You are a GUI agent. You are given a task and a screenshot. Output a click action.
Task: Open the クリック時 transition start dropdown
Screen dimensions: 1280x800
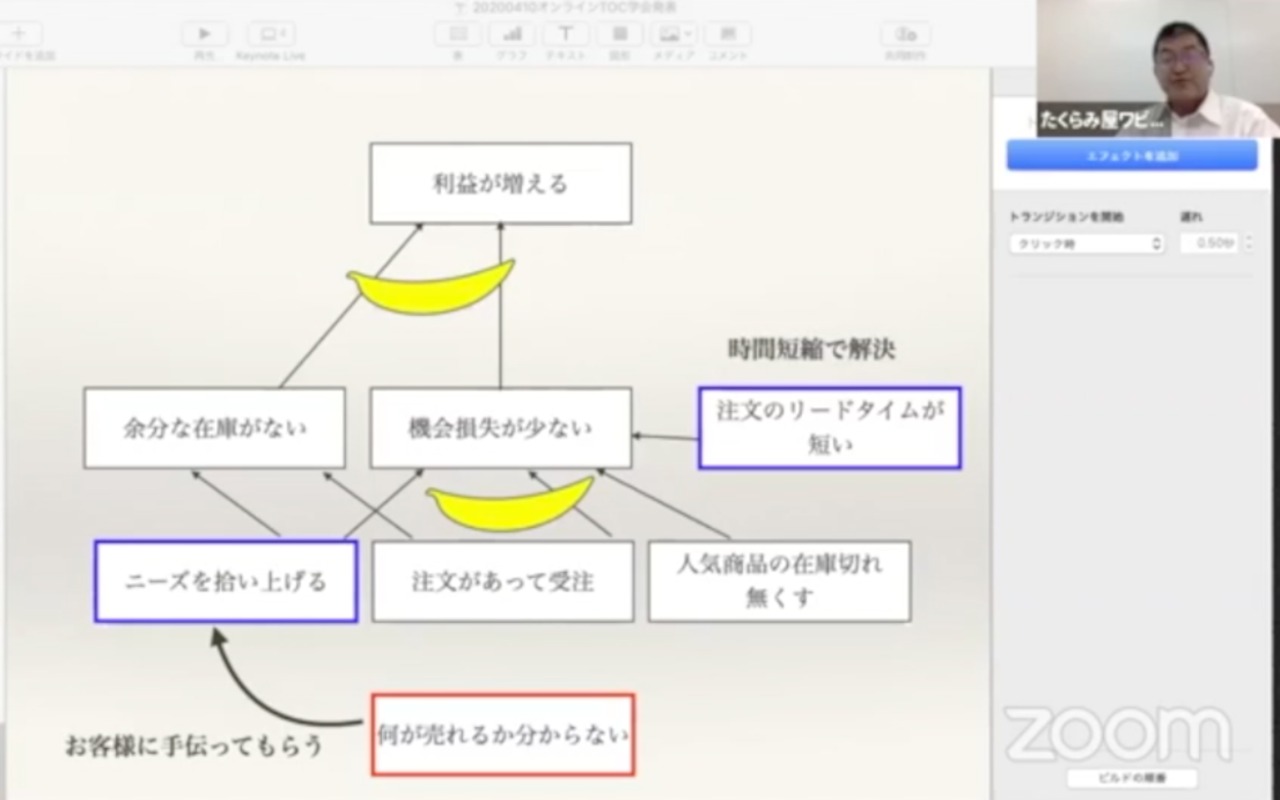point(1086,244)
